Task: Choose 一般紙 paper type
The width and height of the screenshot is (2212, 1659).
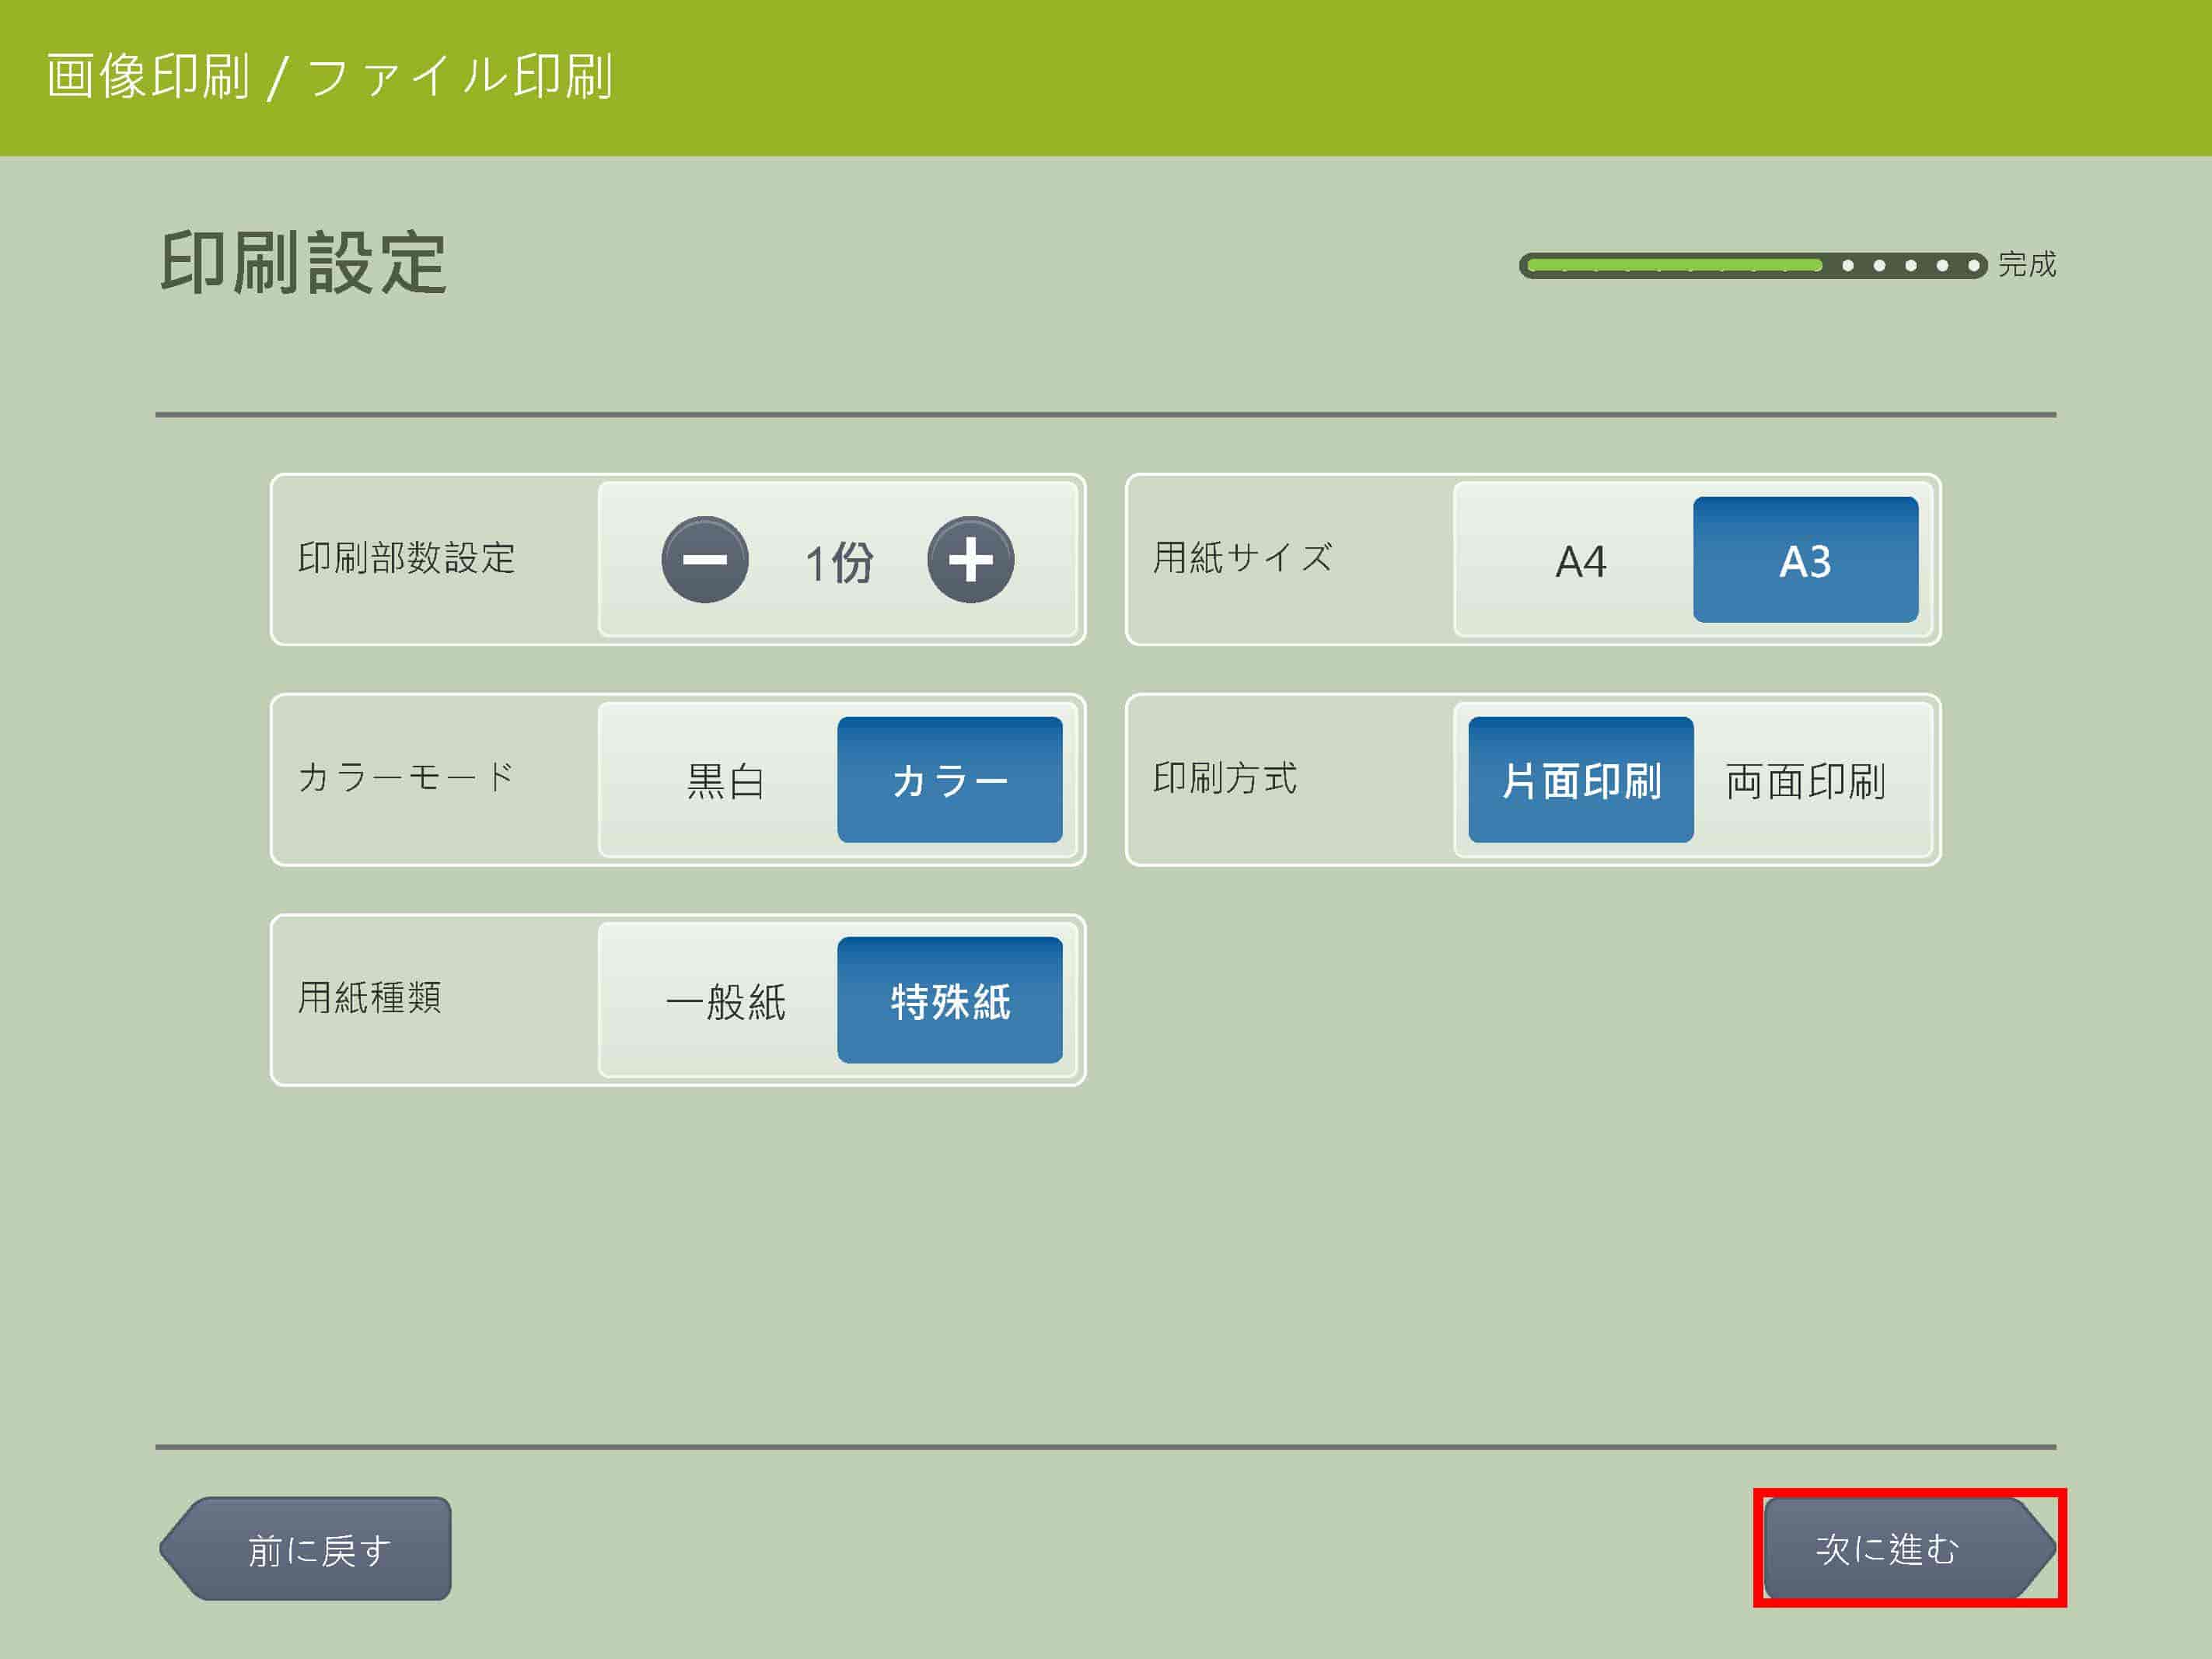Action: [x=725, y=1000]
